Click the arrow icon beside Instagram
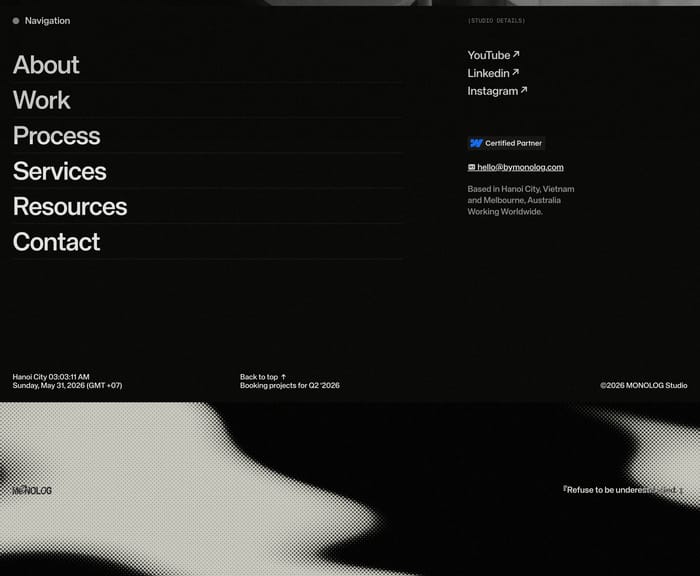Image resolution: width=700 pixels, height=576 pixels. click(524, 90)
